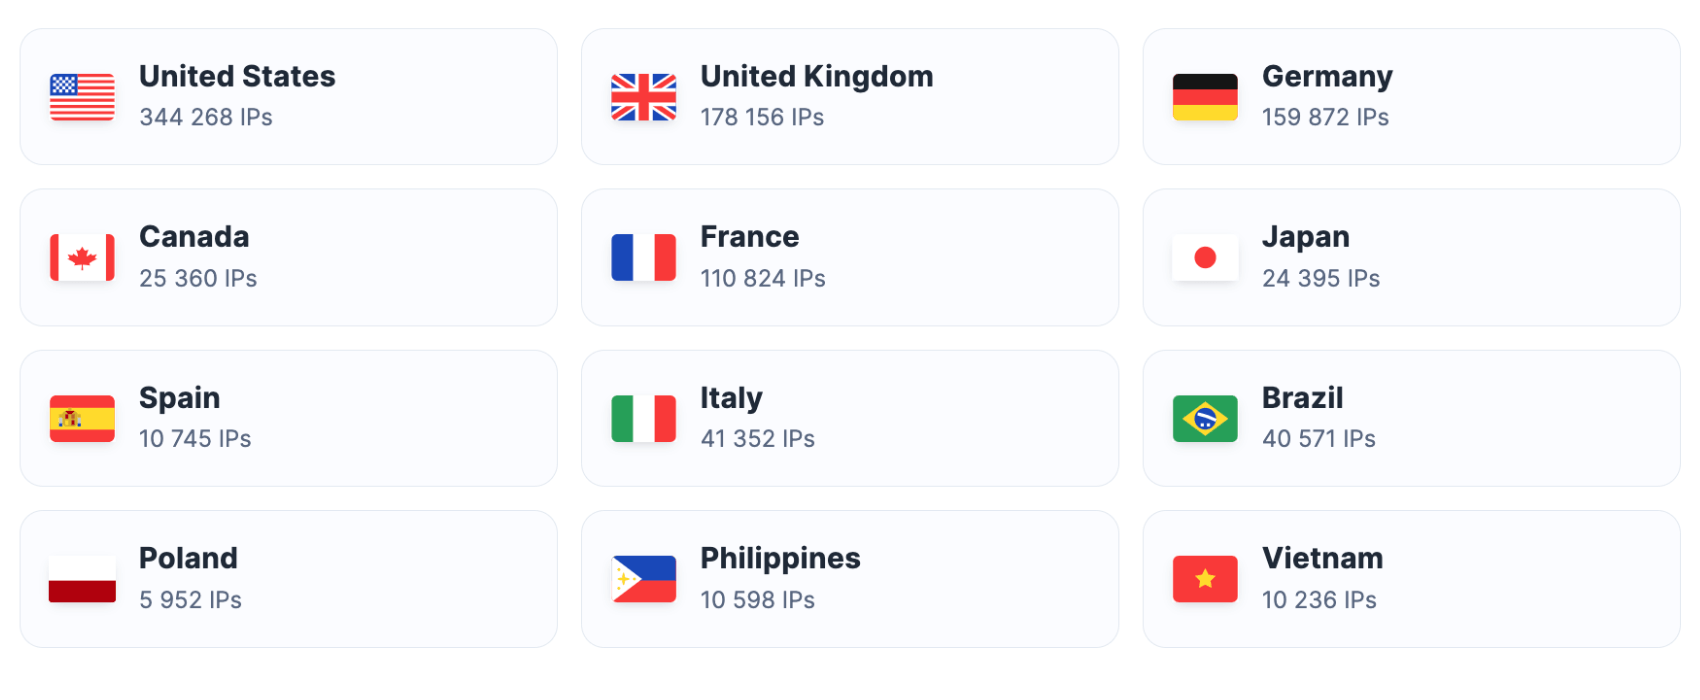1700x700 pixels.
Task: Click the Germany flag icon
Action: 1205,97
